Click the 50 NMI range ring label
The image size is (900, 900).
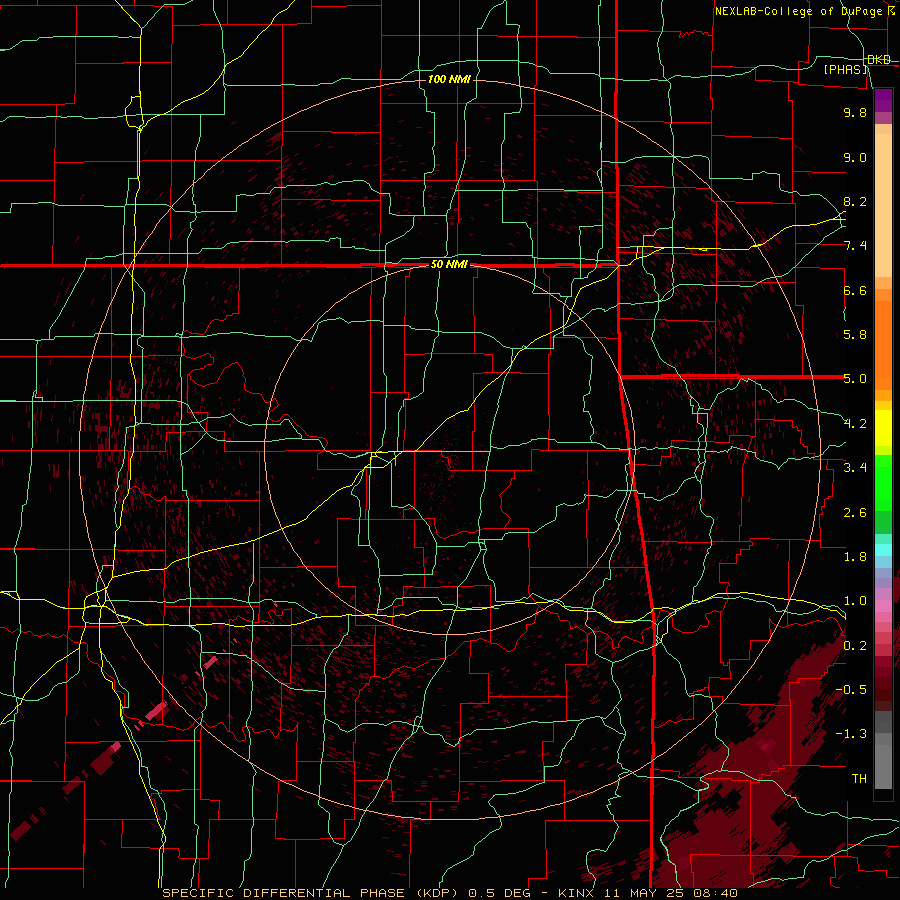click(x=449, y=265)
